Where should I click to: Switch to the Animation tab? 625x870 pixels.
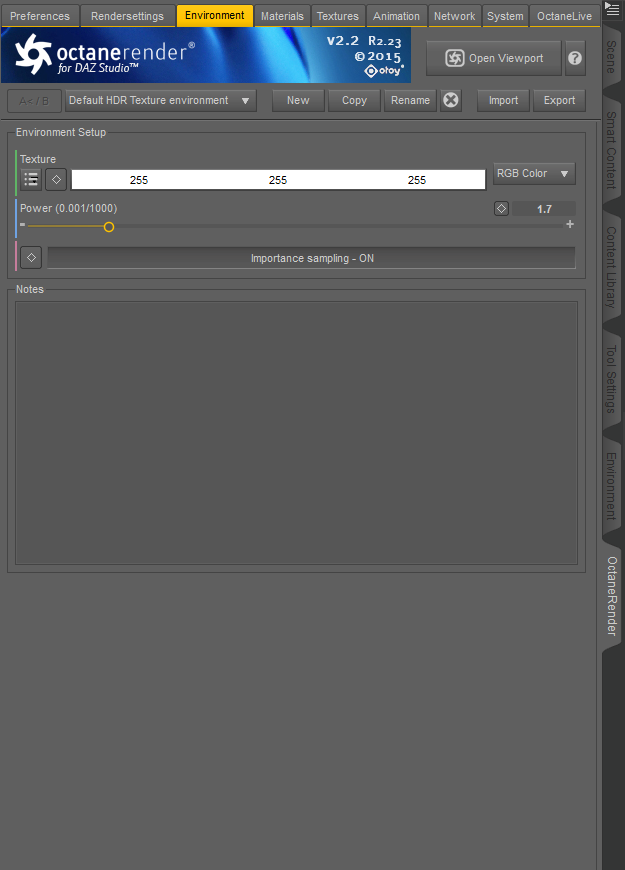tap(396, 16)
